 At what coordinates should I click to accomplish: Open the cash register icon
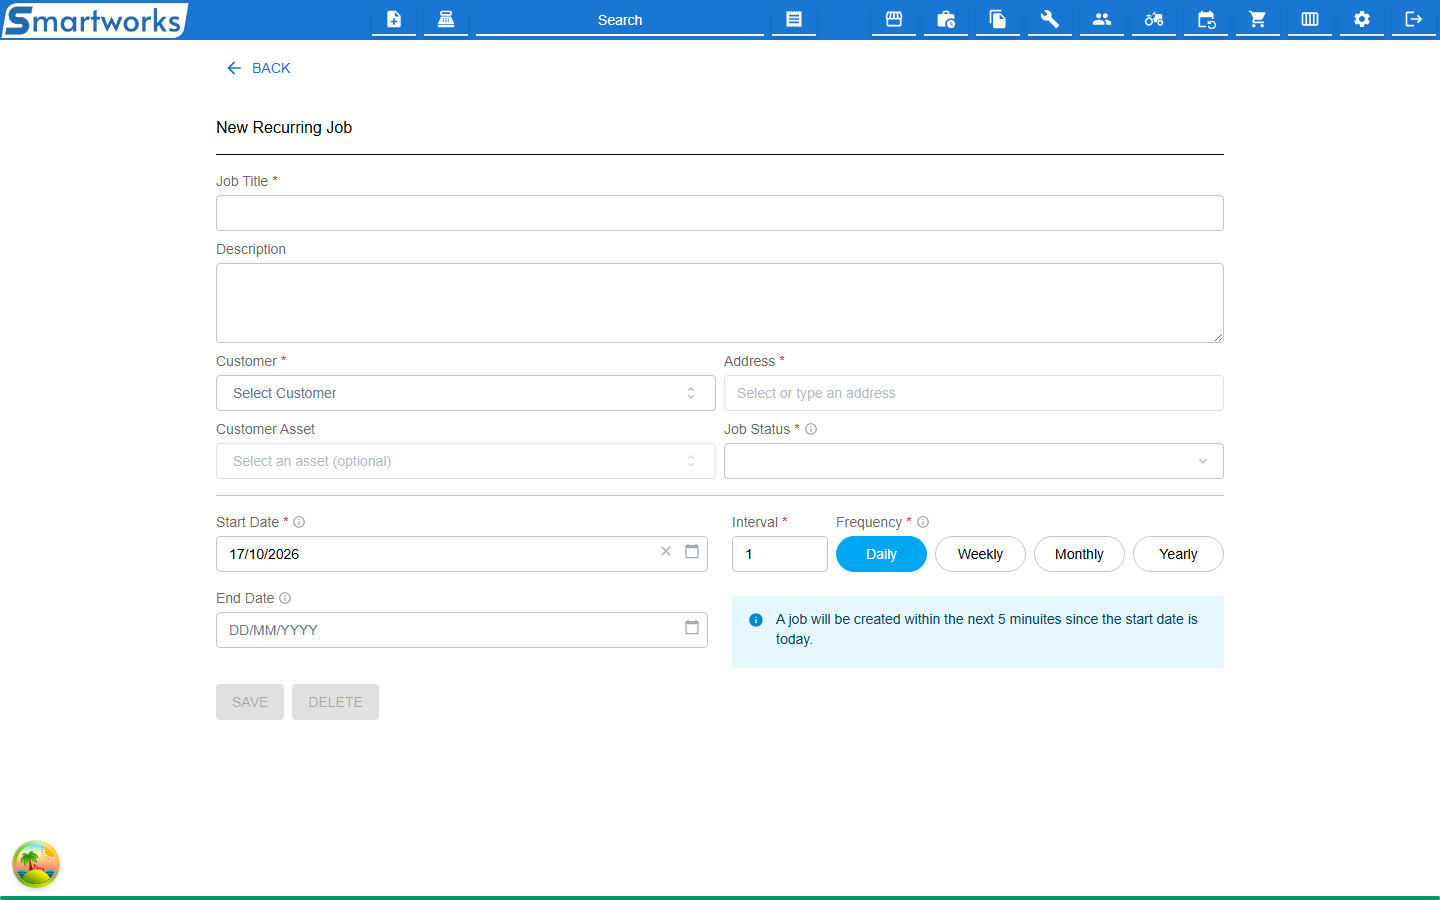(x=446, y=19)
